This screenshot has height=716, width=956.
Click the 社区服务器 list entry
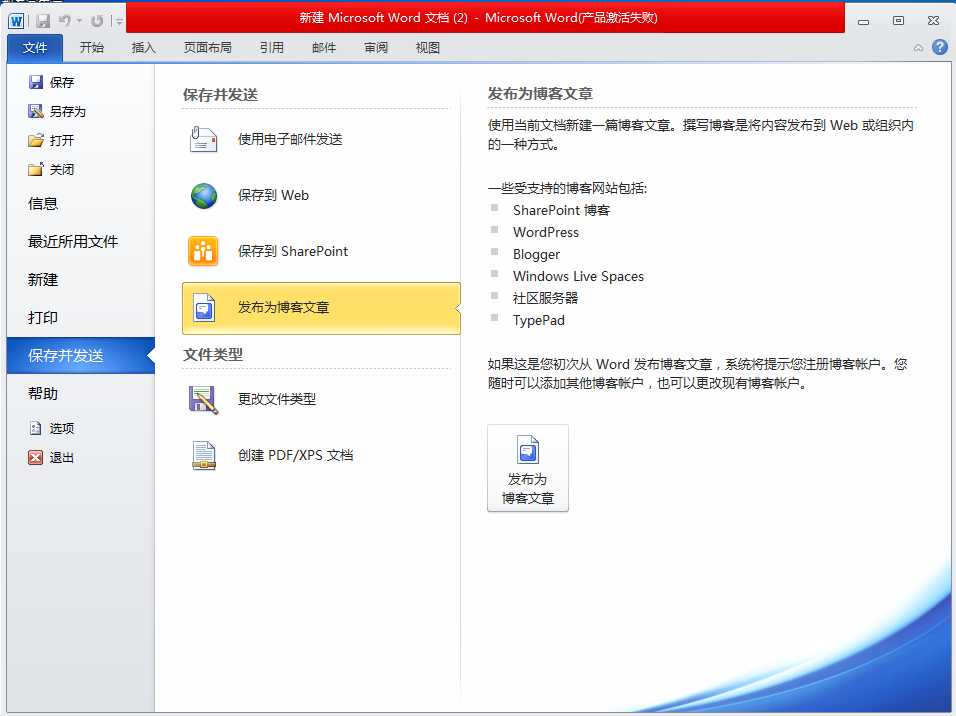click(545, 298)
